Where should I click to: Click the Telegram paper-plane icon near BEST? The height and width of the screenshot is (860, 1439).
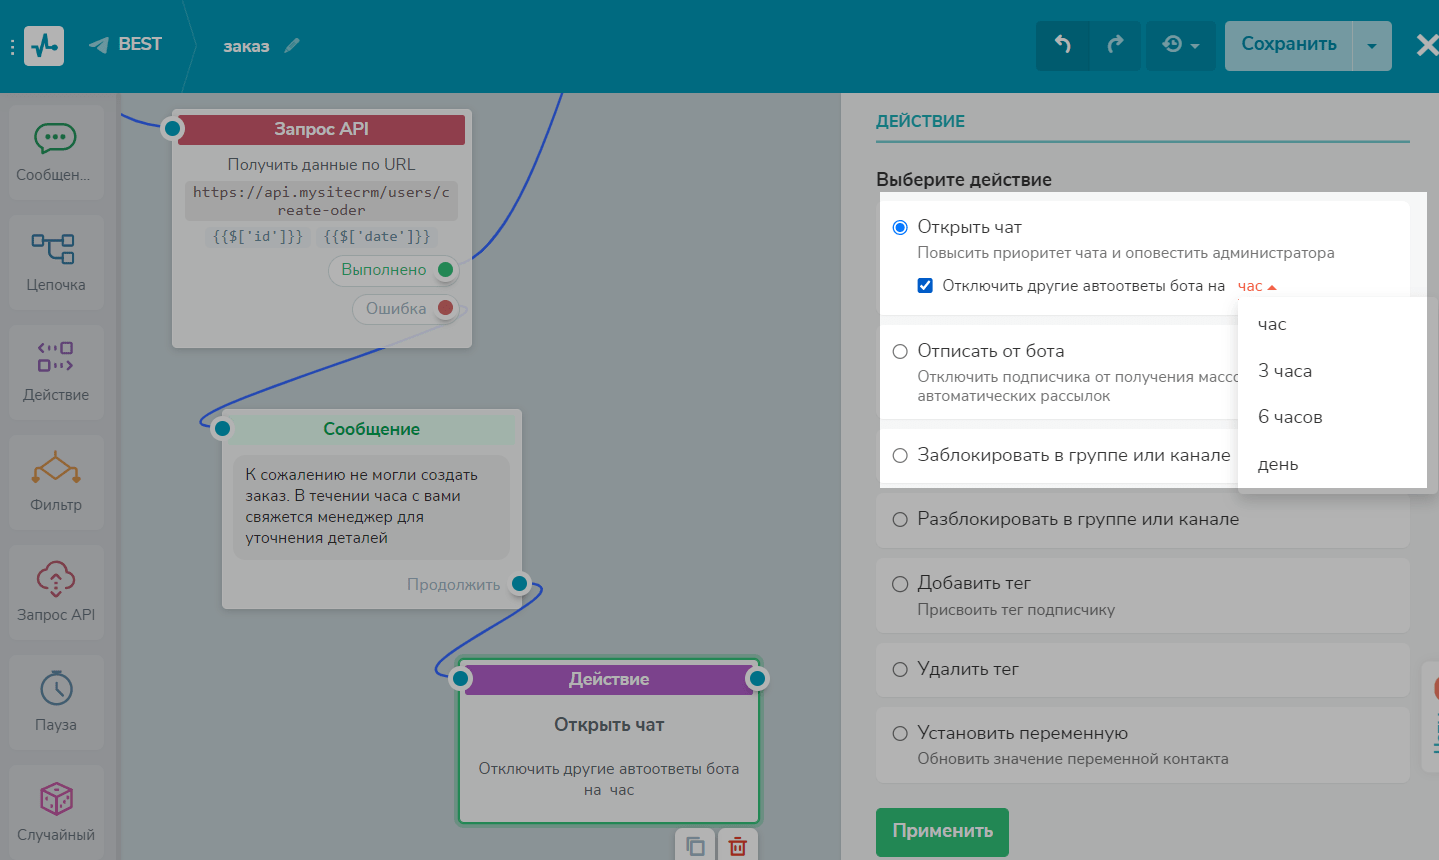[x=98, y=45]
